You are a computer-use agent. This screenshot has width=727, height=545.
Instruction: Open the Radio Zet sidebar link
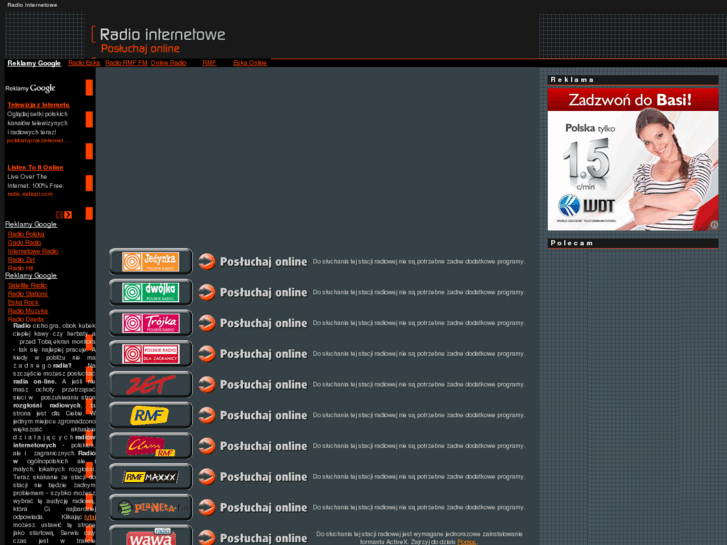click(21, 260)
